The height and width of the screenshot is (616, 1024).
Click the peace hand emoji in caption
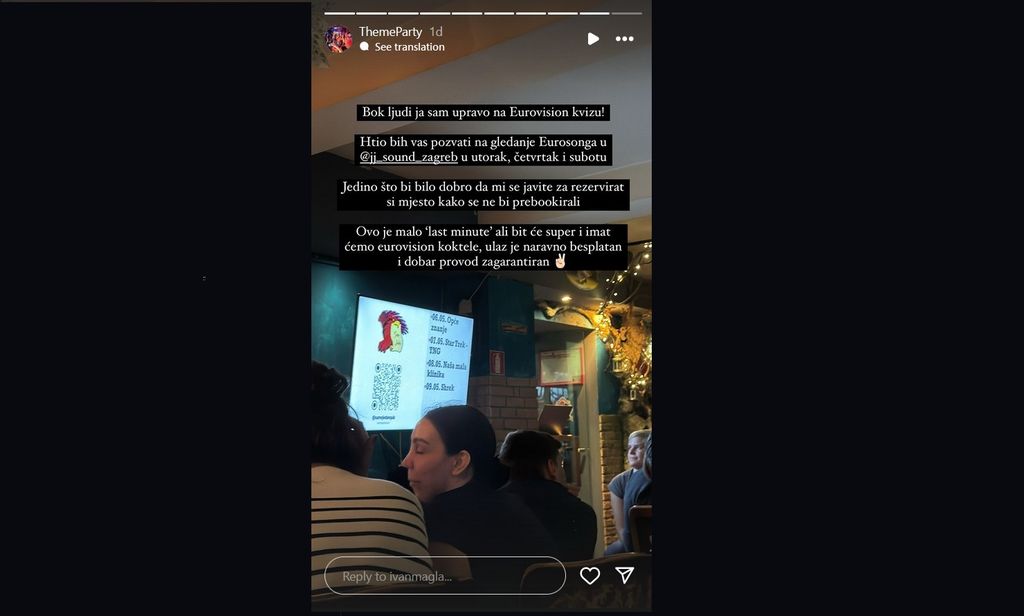(x=560, y=261)
